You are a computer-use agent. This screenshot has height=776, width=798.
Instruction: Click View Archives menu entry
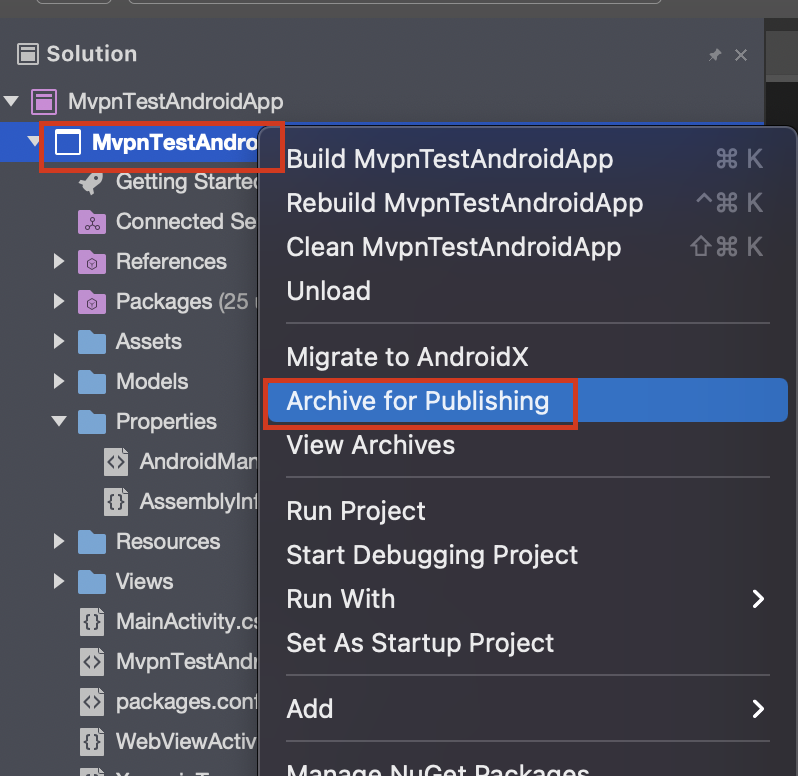pos(371,445)
